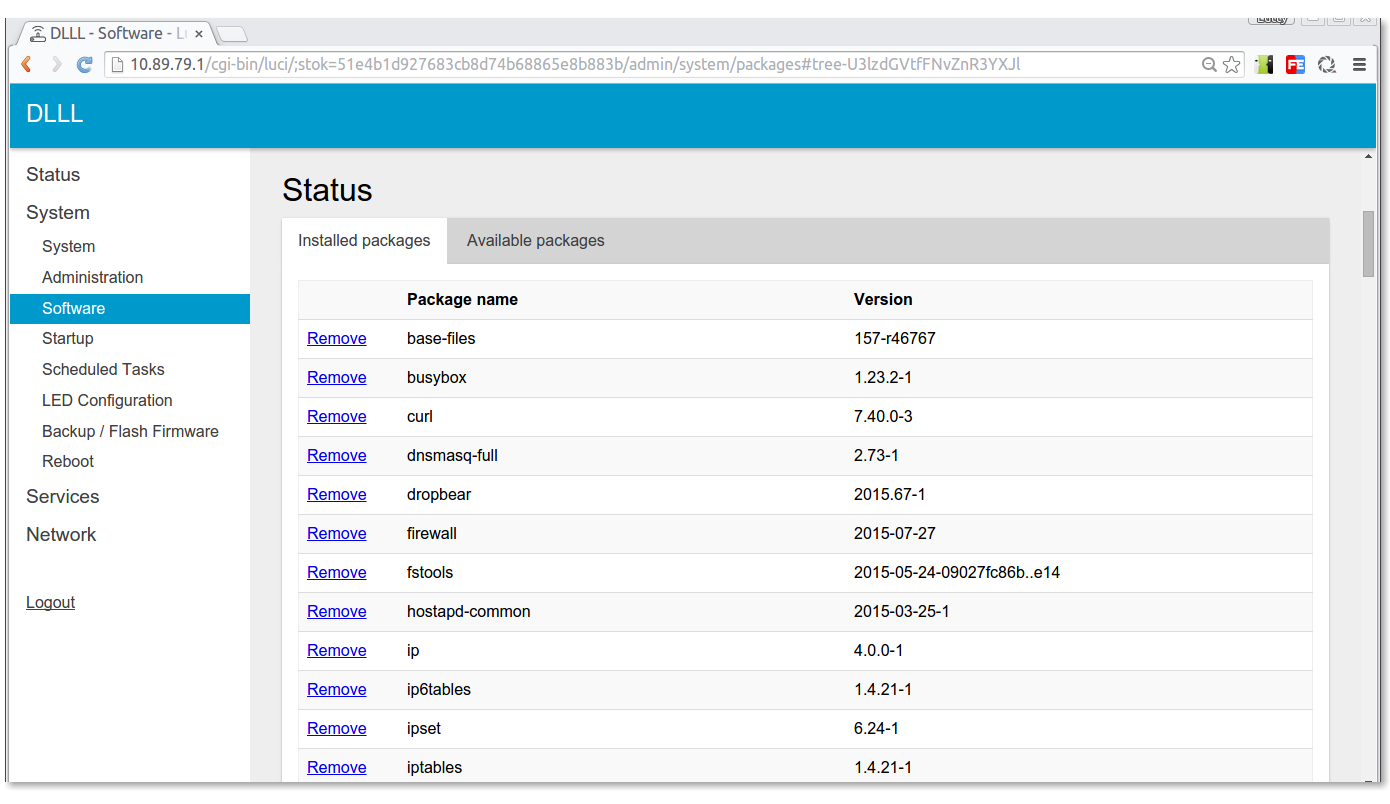Bookmark this page with the star icon
Image resolution: width=1390 pixels, height=804 pixels.
[1232, 65]
